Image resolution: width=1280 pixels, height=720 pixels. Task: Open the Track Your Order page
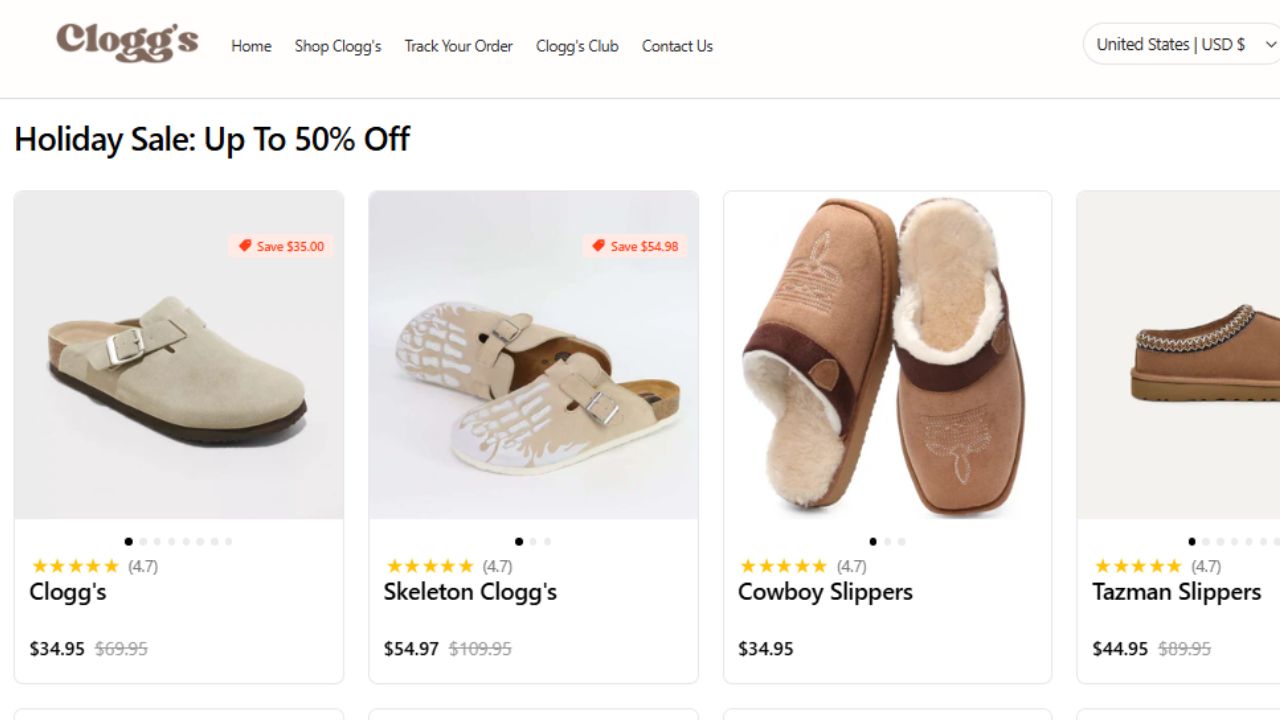point(458,46)
